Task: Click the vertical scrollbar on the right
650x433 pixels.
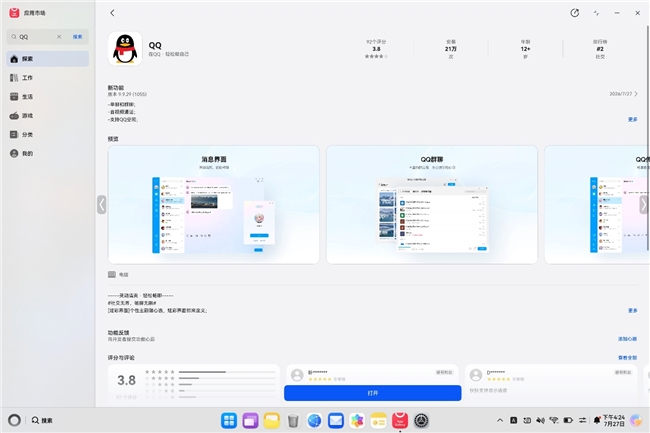Action: coord(648,138)
